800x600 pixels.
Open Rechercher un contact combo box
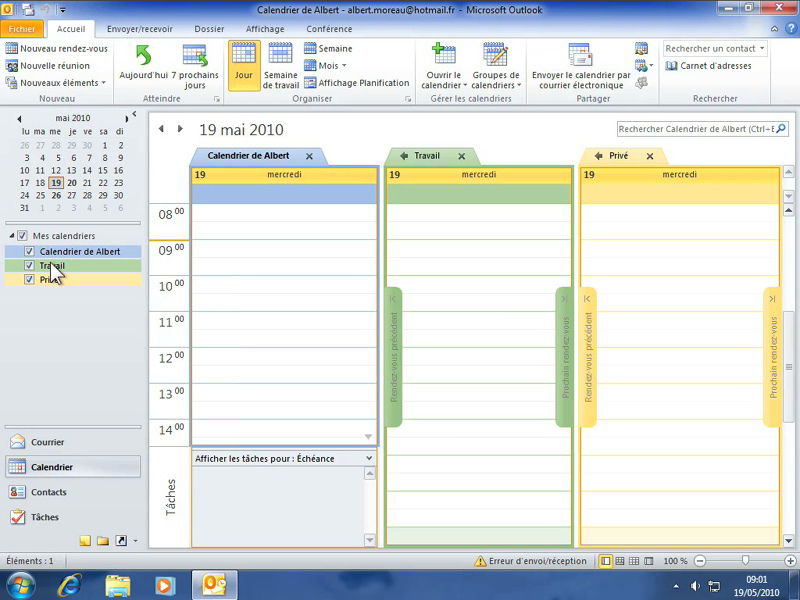pyautogui.click(x=715, y=48)
